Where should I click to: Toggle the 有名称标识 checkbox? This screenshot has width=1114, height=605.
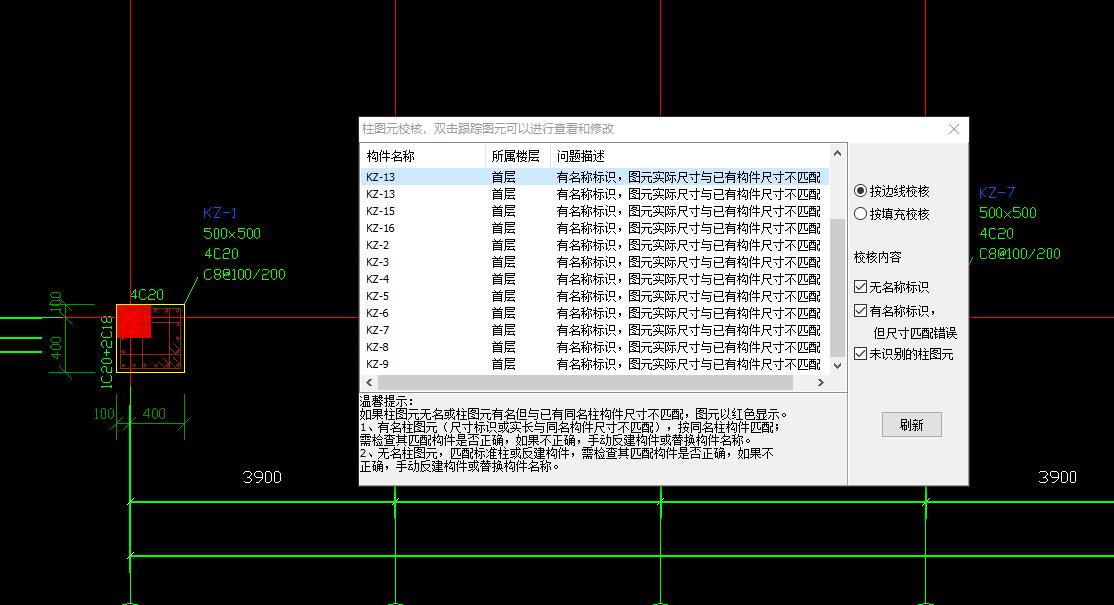click(860, 310)
